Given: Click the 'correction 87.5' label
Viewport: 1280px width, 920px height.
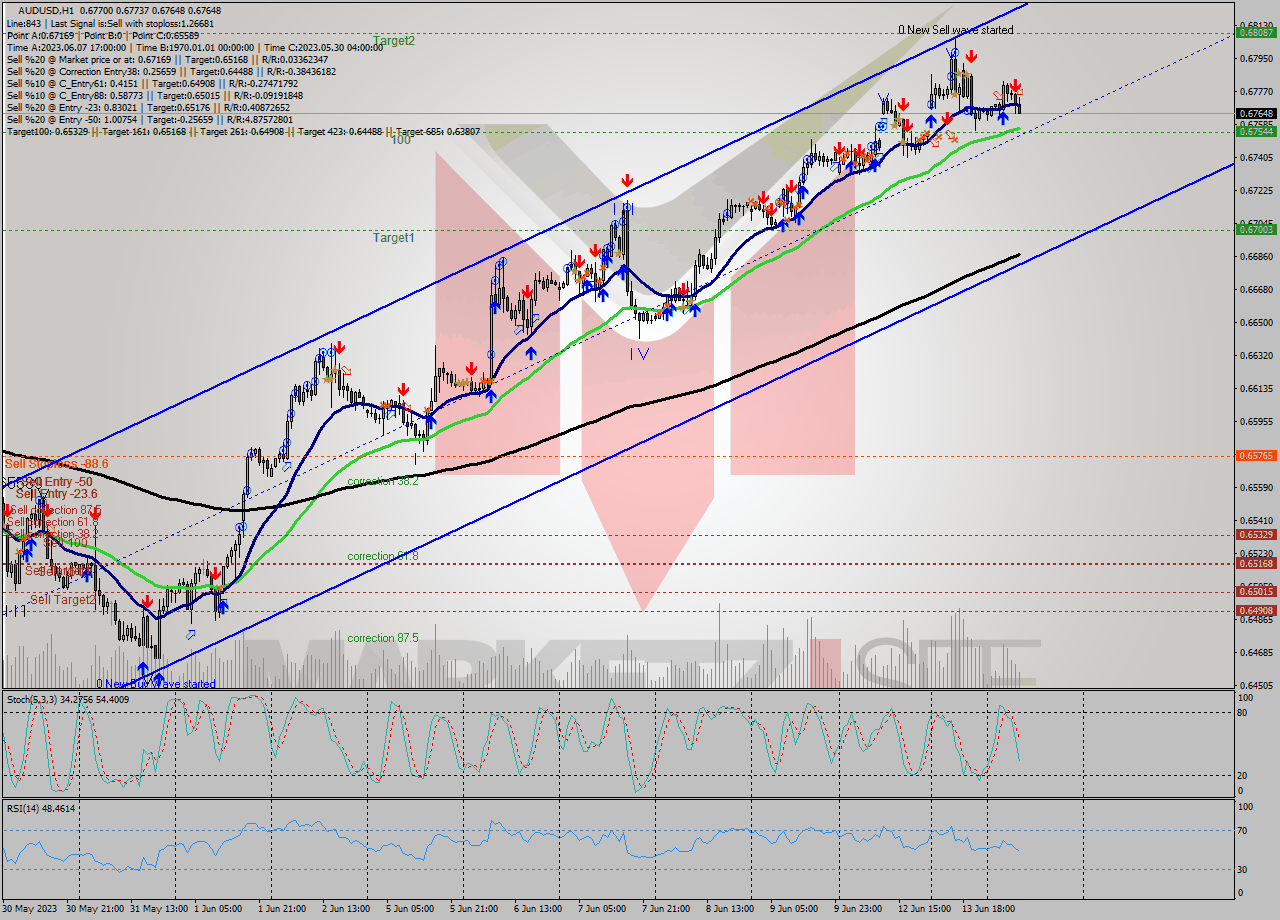Looking at the screenshot, I should pyautogui.click(x=383, y=638).
